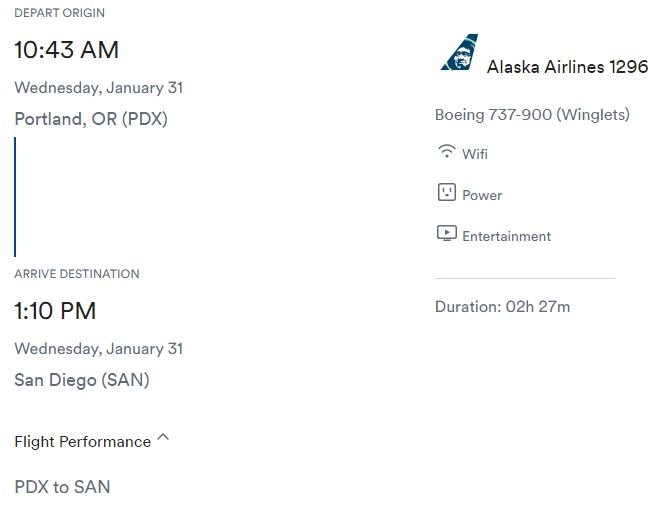
Task: Click the 1:10 PM arrival time
Action: click(x=55, y=311)
